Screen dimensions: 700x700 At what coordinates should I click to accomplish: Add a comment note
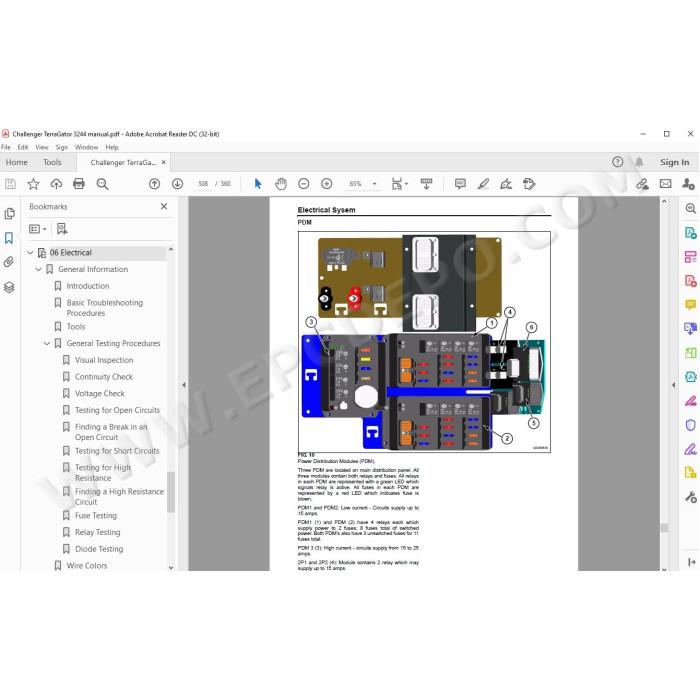click(x=460, y=183)
